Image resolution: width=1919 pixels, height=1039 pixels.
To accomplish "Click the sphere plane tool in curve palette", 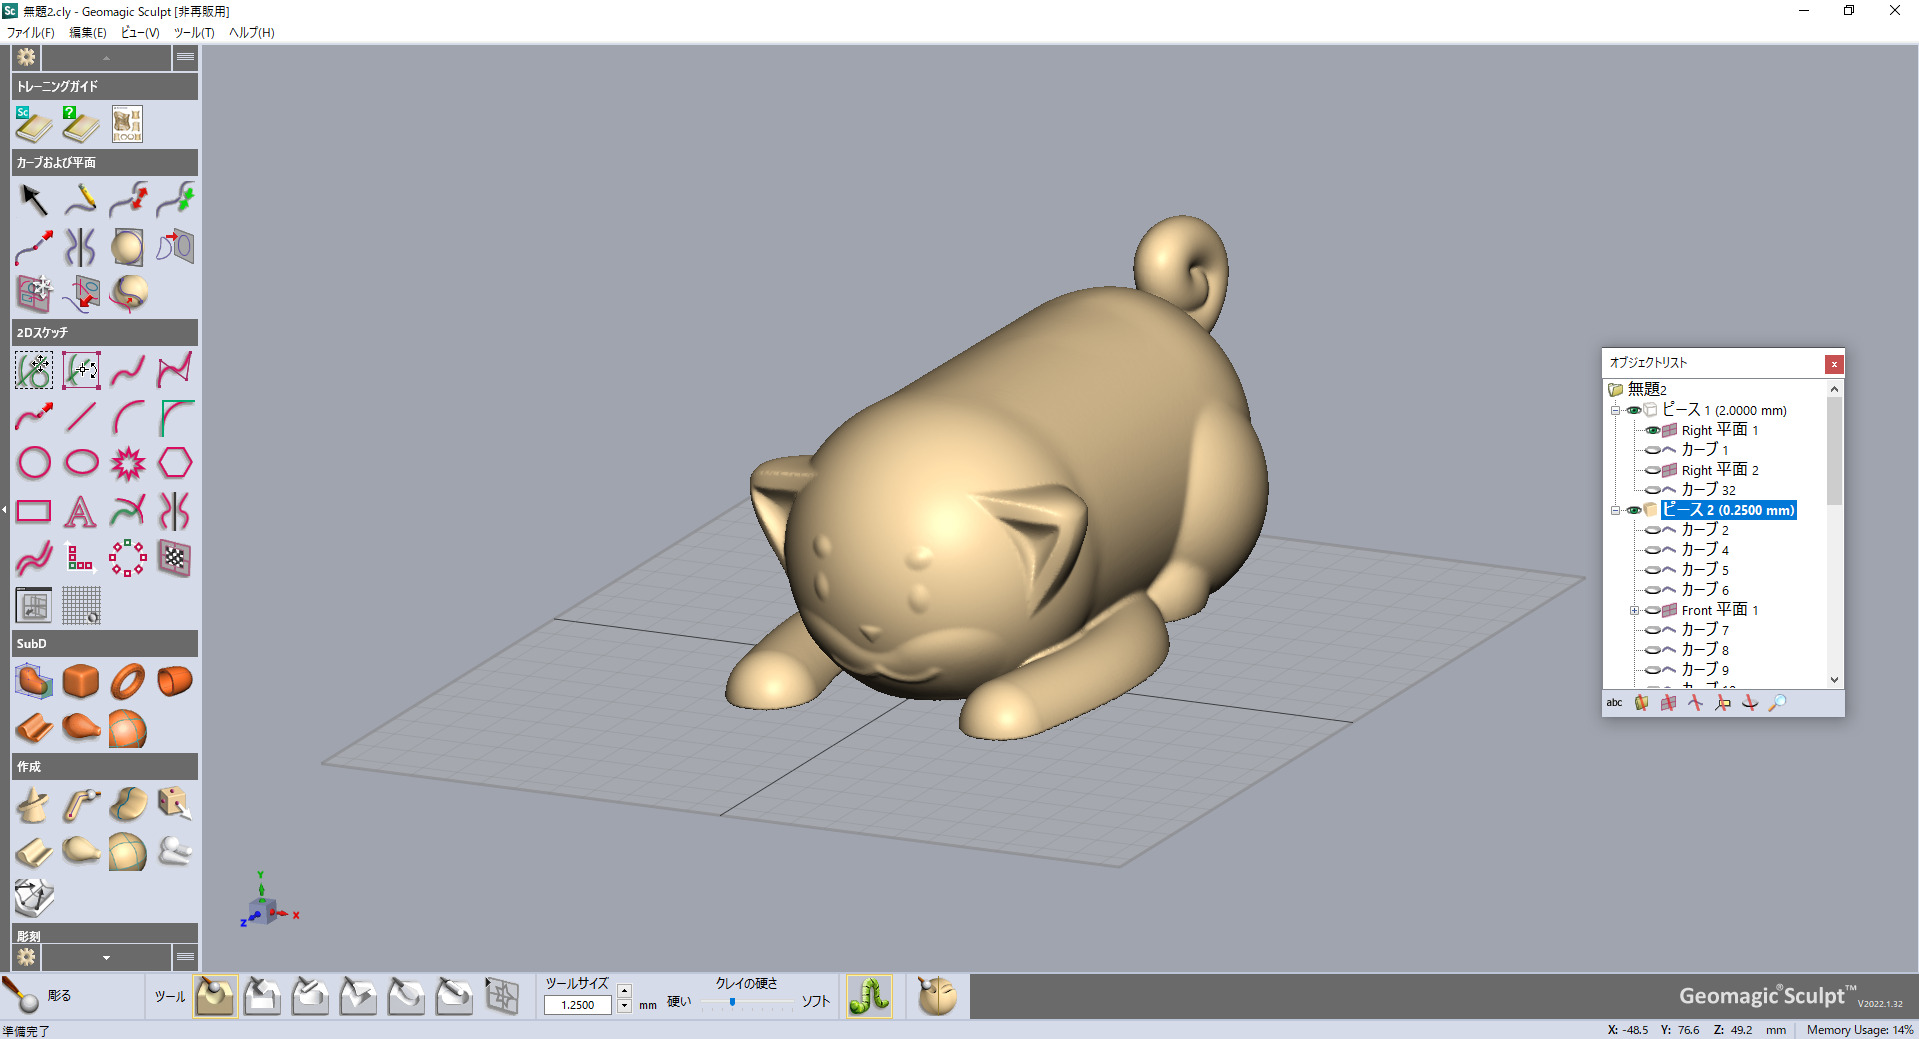I will tap(128, 247).
